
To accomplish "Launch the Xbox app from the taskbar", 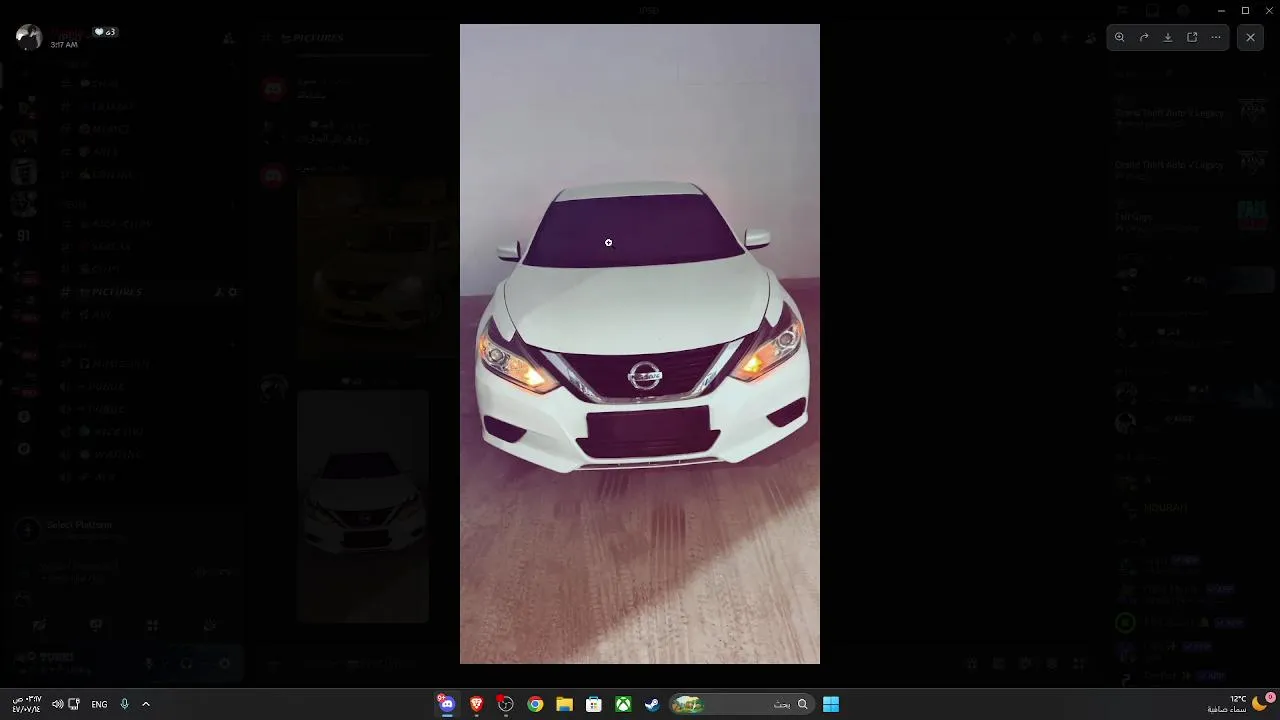I will click(x=623, y=704).
